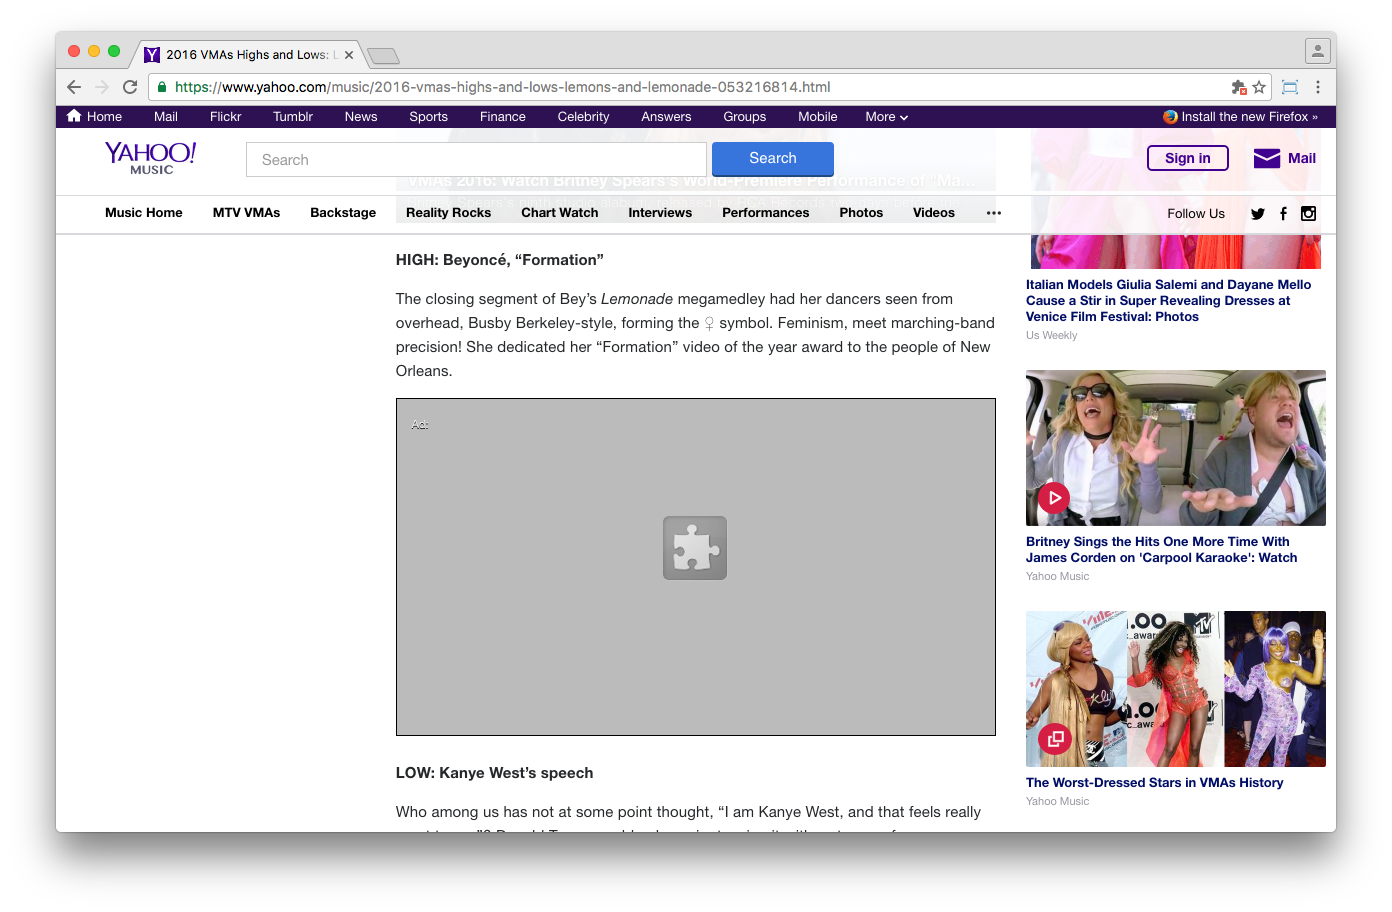Image resolution: width=1392 pixels, height=912 pixels.
Task: Open Videos section
Action: 933,213
